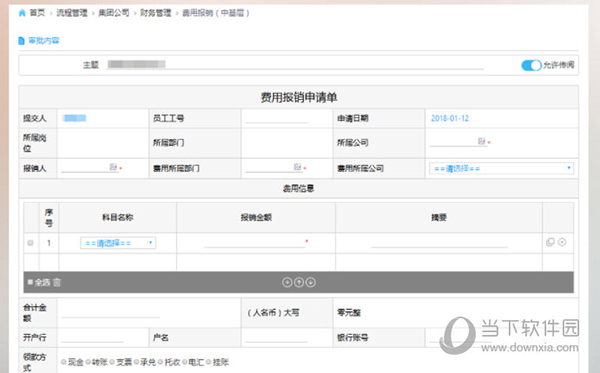Copy row 1 with the duplicate icon
Viewport: 600px width, 373px height.
tap(550, 242)
